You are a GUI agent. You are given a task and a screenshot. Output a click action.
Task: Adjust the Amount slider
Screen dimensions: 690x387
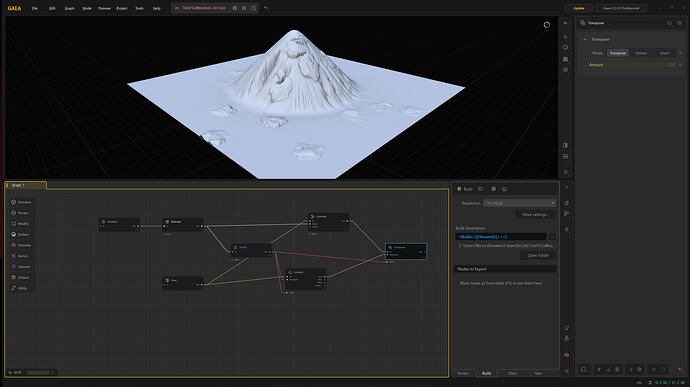pos(631,65)
